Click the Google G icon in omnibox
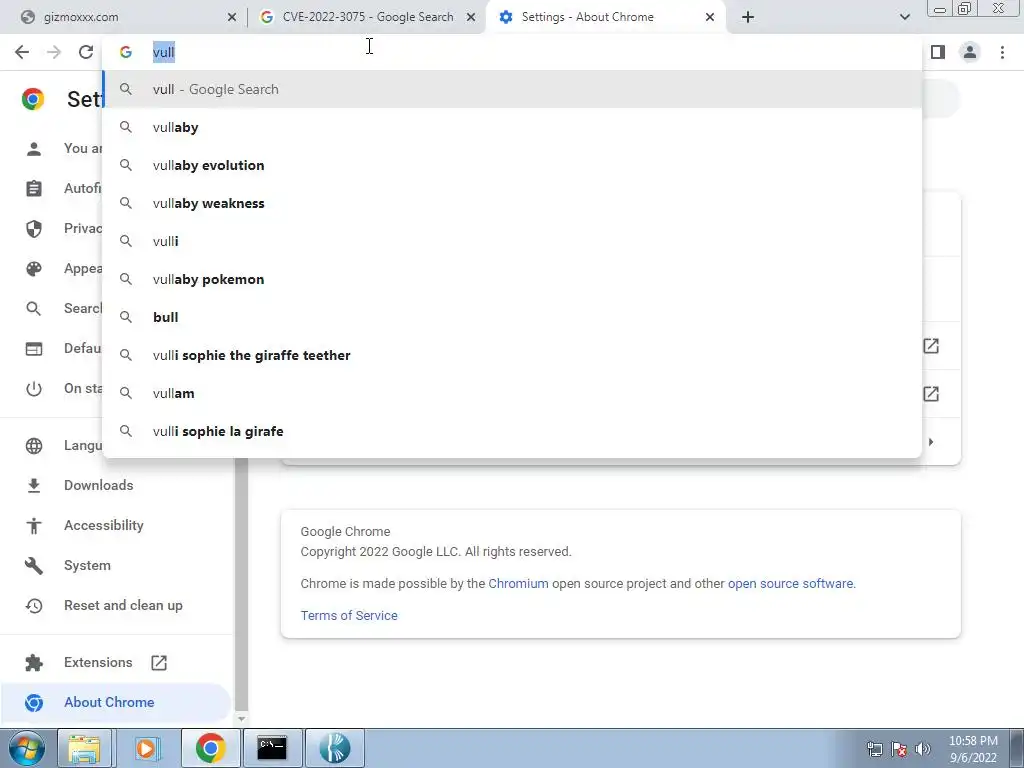Screen dimensions: 1024x768 pos(125,52)
